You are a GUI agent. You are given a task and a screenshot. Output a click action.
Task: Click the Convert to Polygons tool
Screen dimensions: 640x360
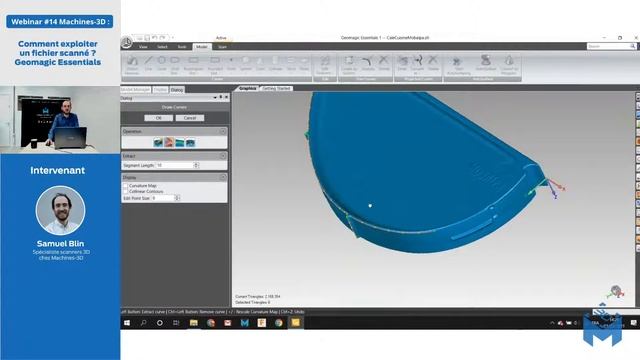click(x=509, y=64)
